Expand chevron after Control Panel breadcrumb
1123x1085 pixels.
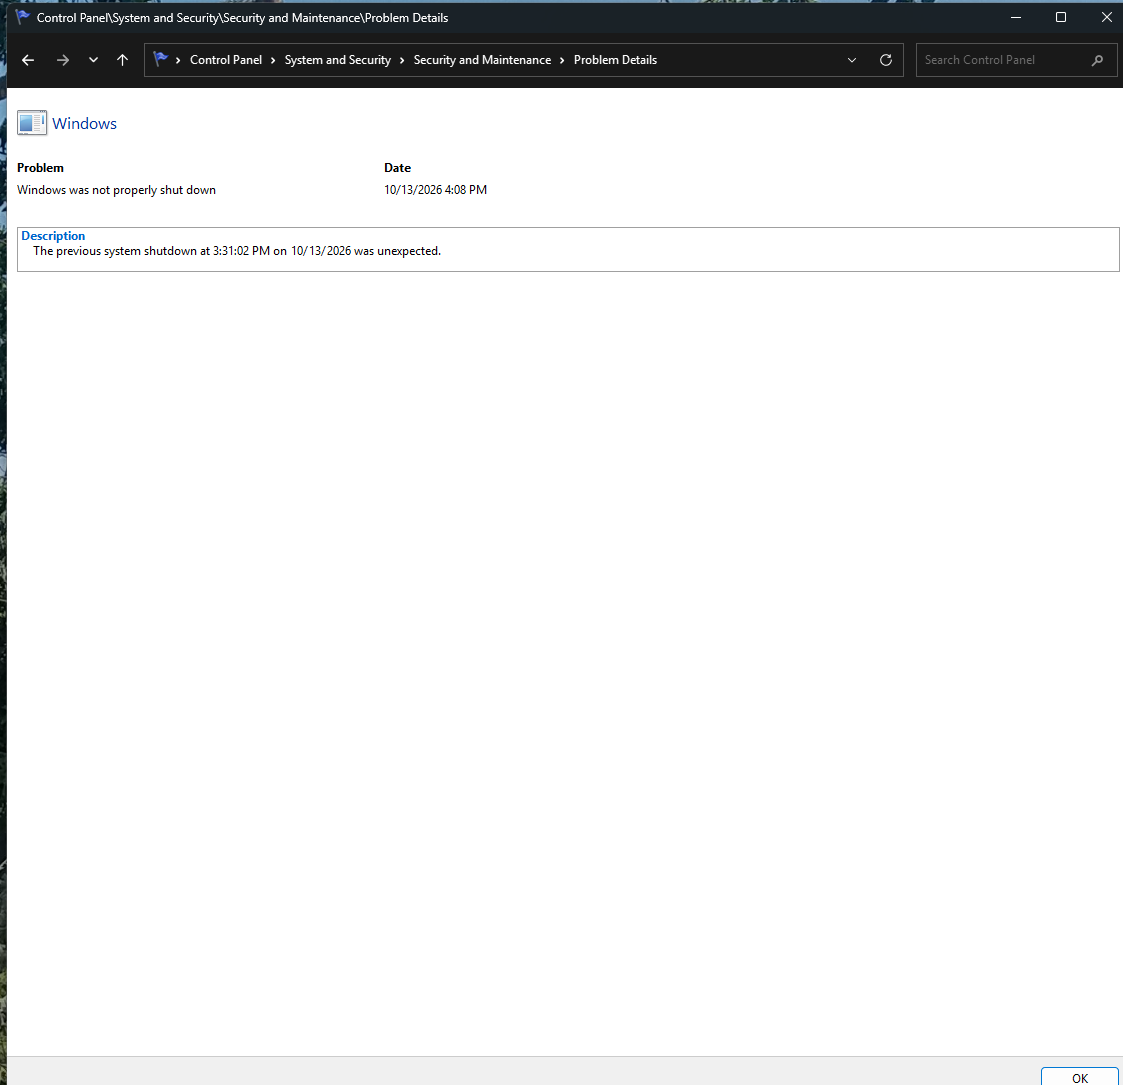(x=273, y=60)
